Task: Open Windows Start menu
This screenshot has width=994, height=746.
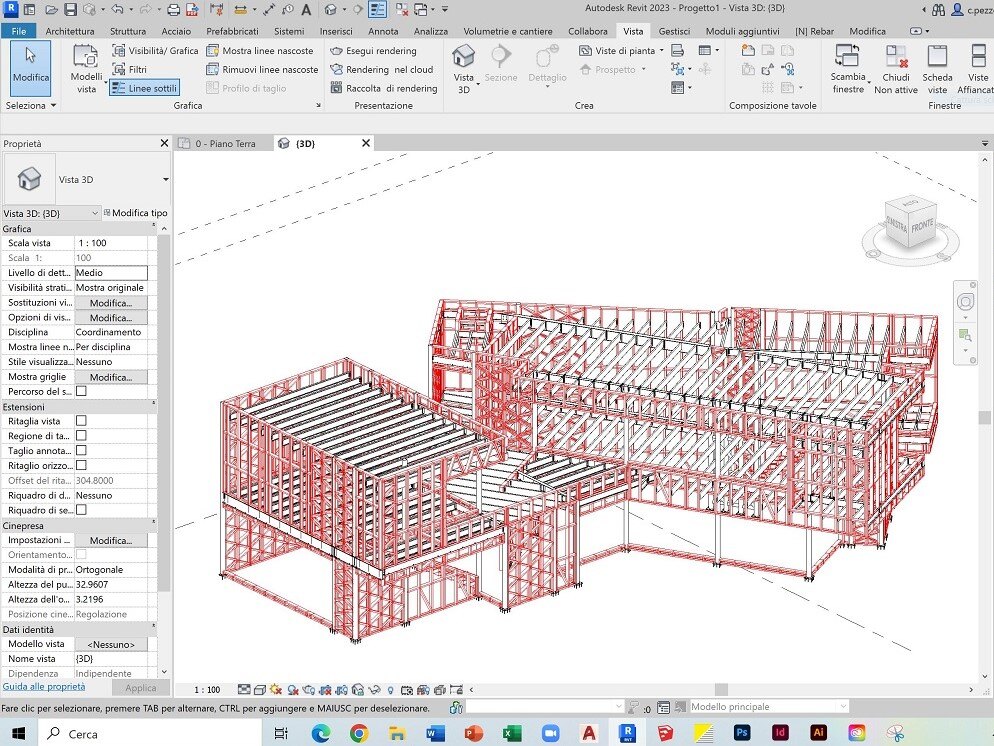Action: click(x=18, y=733)
